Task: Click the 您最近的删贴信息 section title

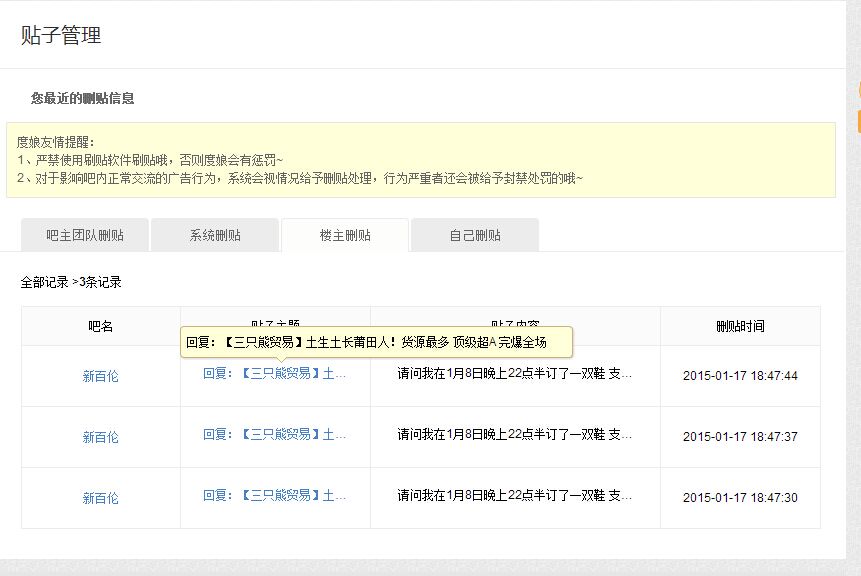Action: [82, 98]
